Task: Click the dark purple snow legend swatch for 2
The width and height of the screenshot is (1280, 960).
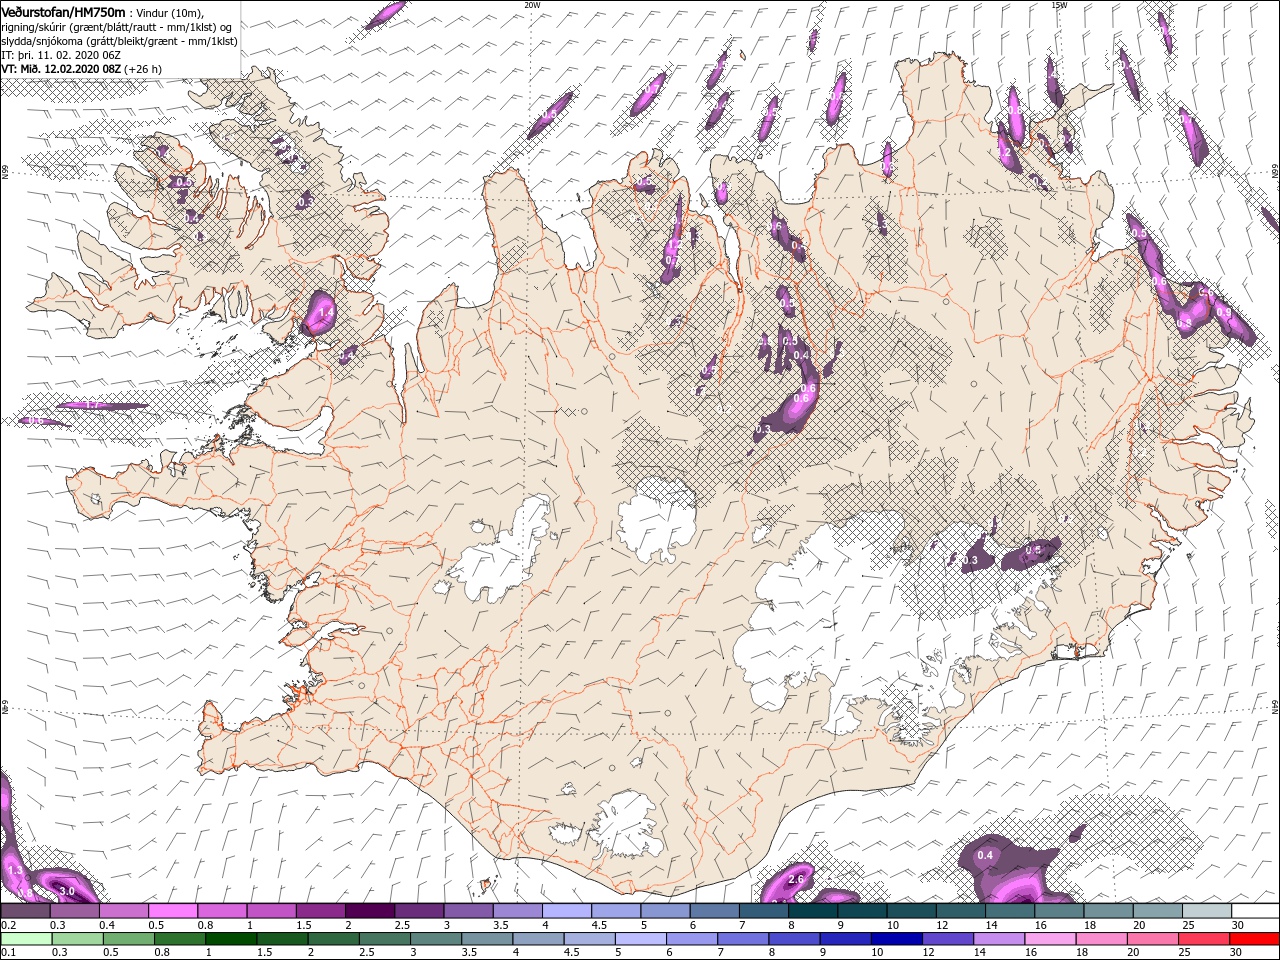Action: point(369,910)
